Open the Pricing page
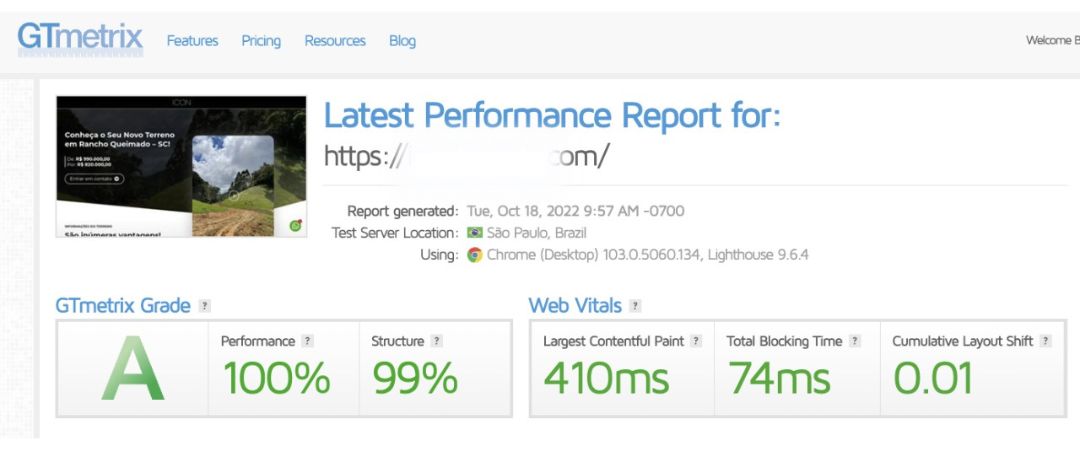Screen dimensions: 1080x450 point(261,41)
